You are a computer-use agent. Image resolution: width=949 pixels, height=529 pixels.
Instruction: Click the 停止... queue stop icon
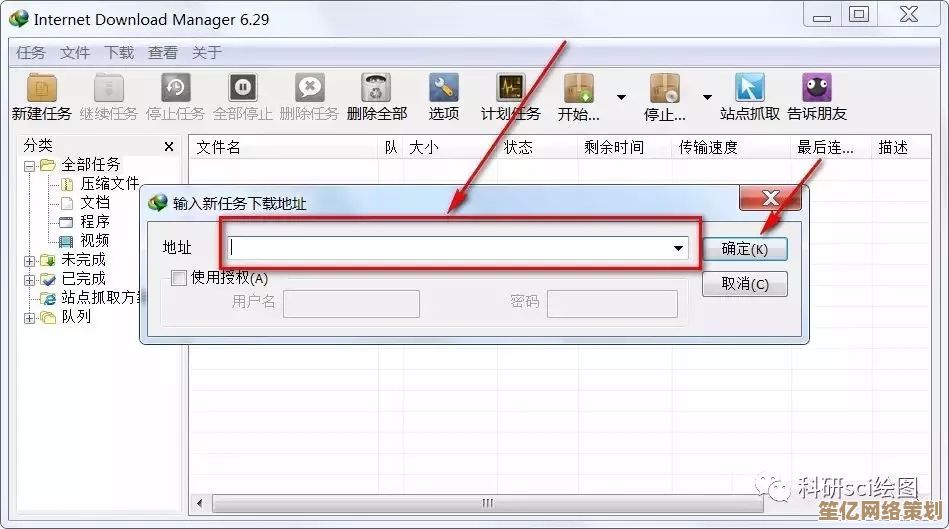pyautogui.click(x=665, y=88)
